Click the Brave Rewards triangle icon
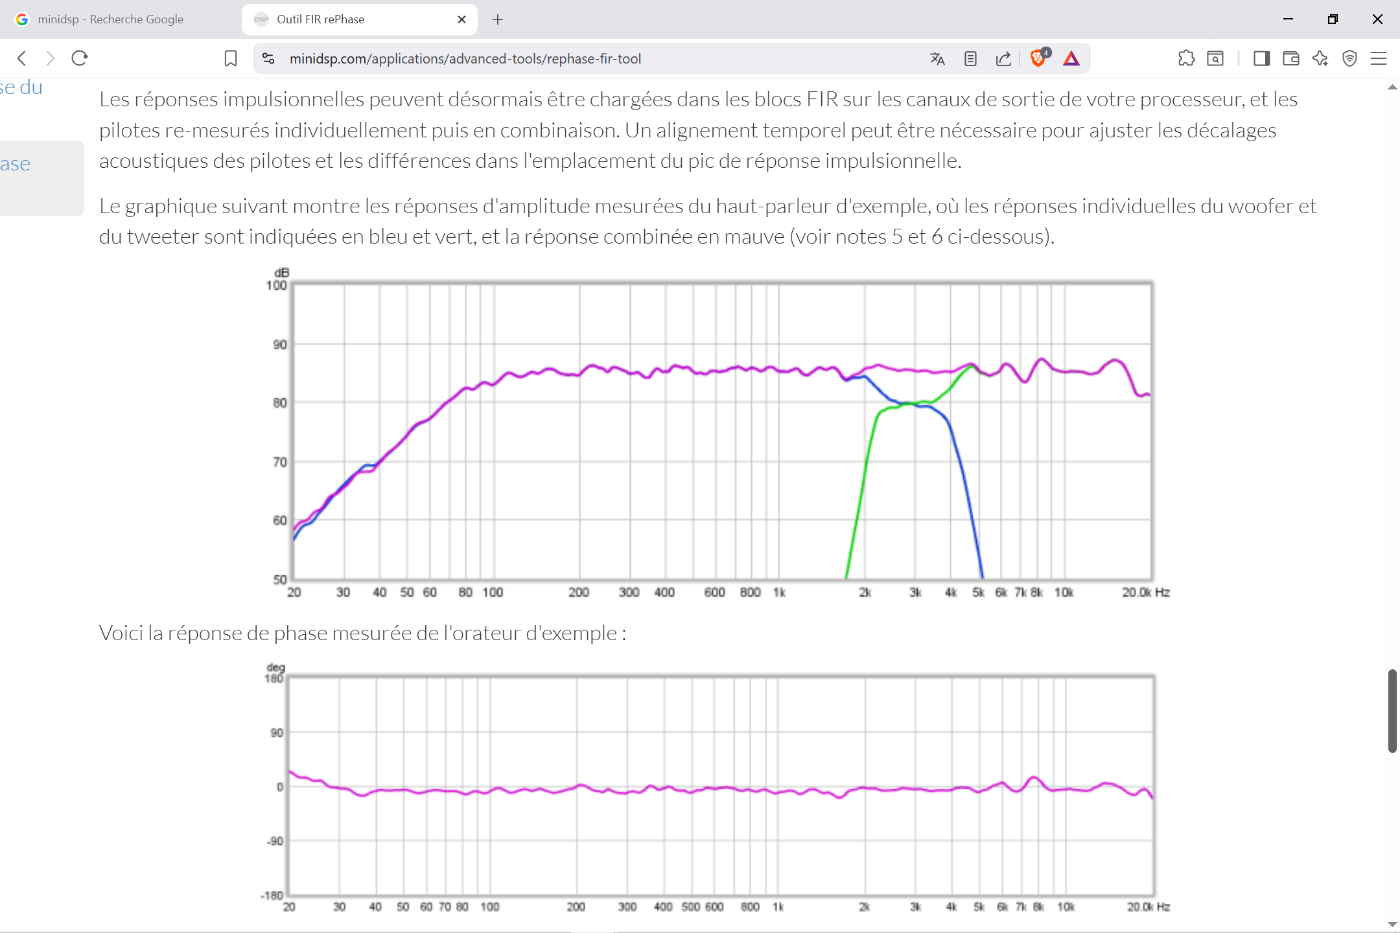1400x933 pixels. click(1071, 59)
